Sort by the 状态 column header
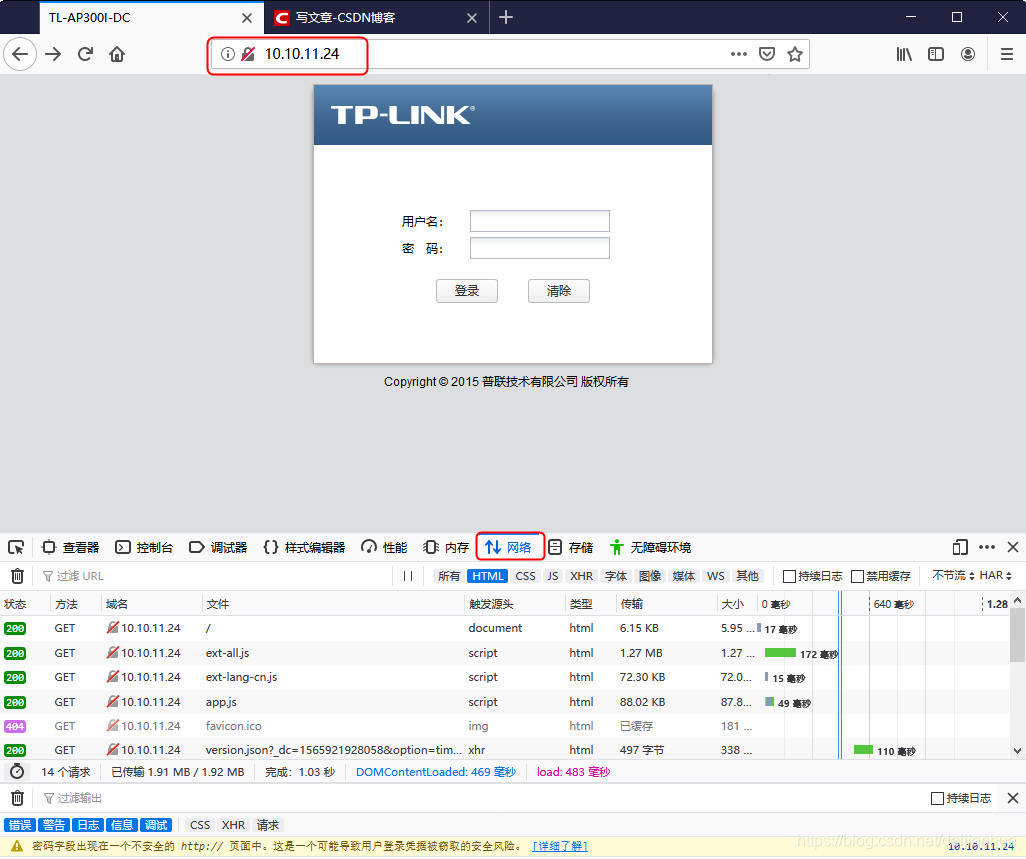1026x859 pixels. coord(25,604)
